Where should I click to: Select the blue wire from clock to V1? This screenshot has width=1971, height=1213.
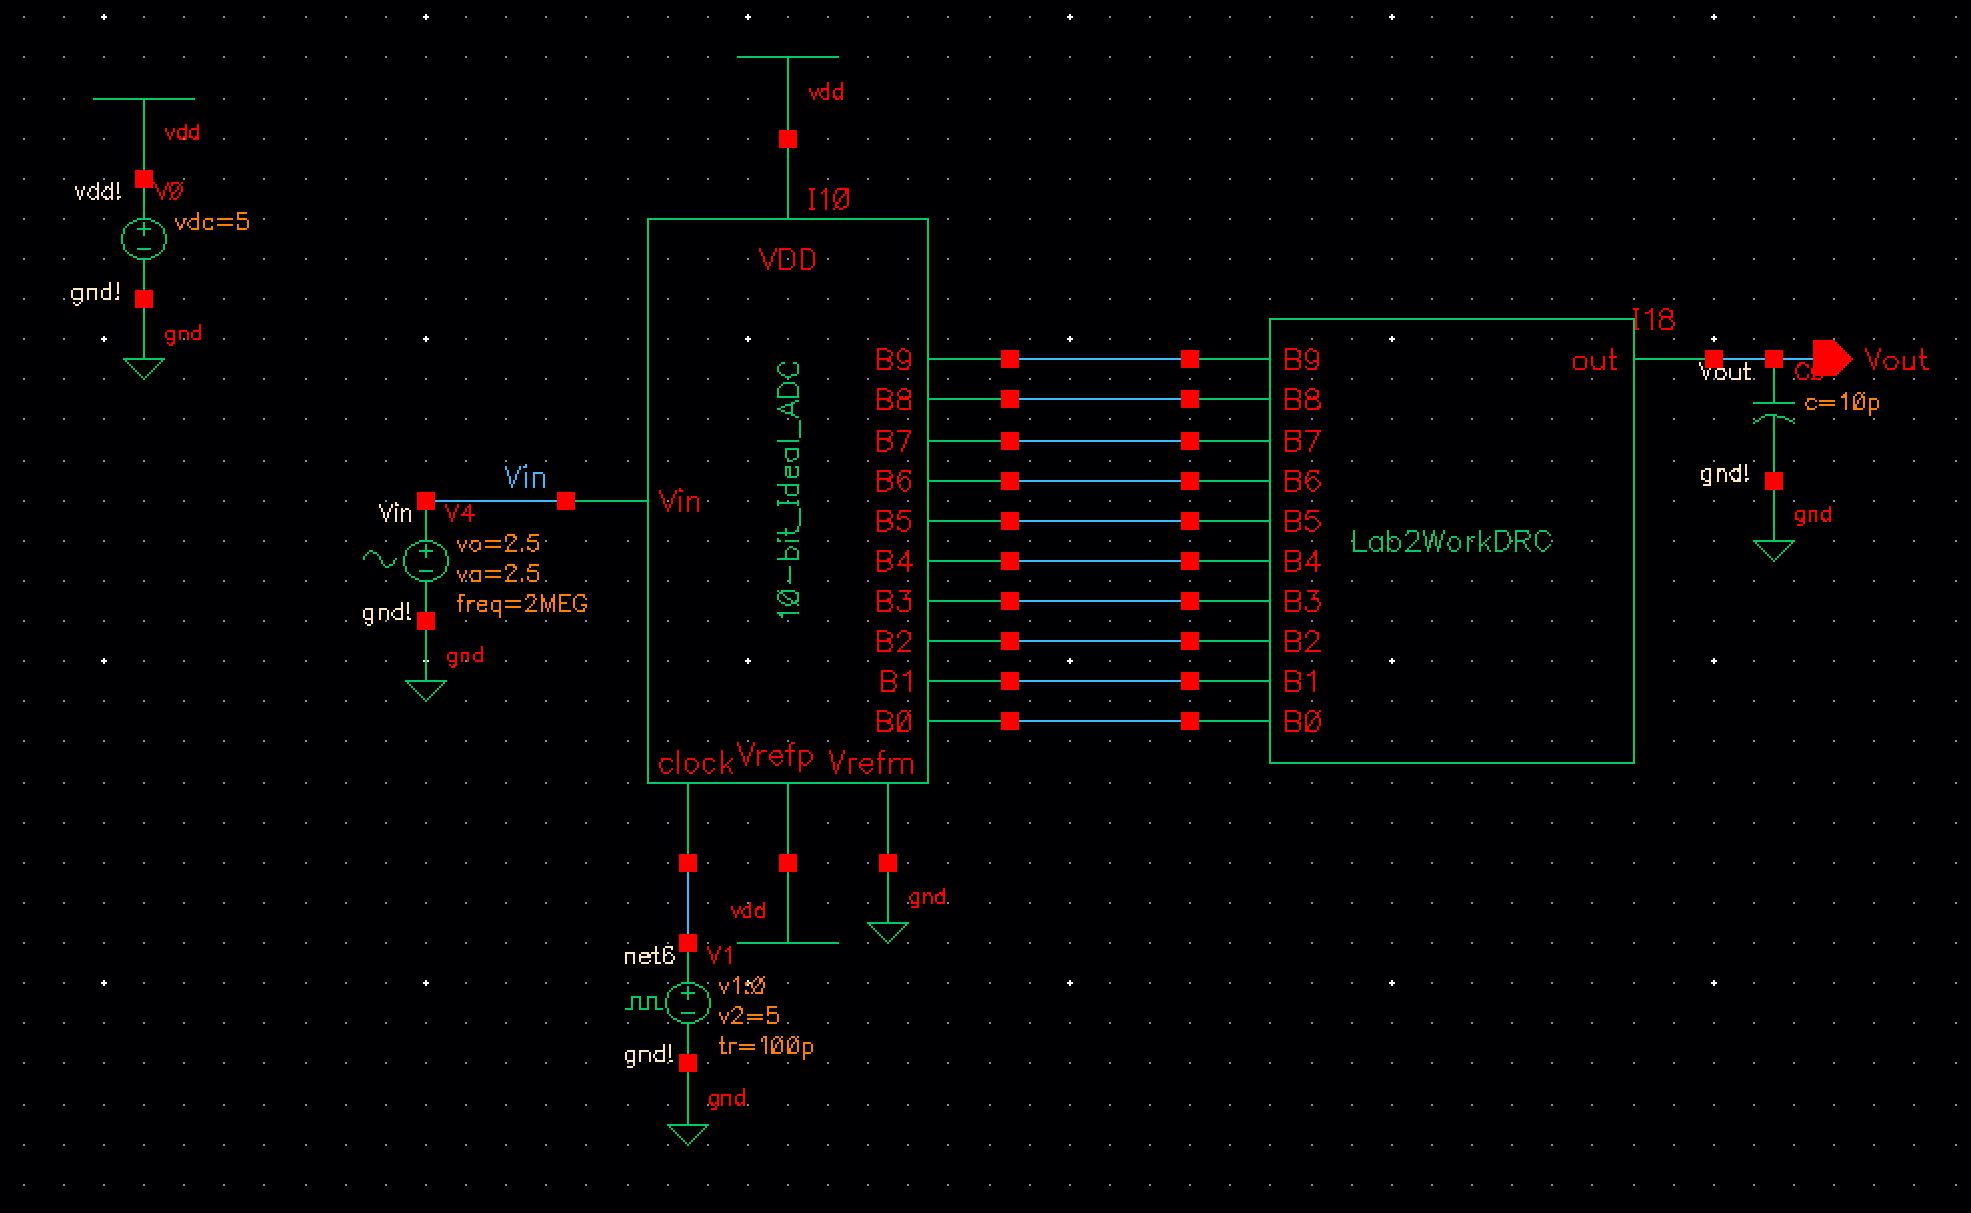pyautogui.click(x=688, y=902)
